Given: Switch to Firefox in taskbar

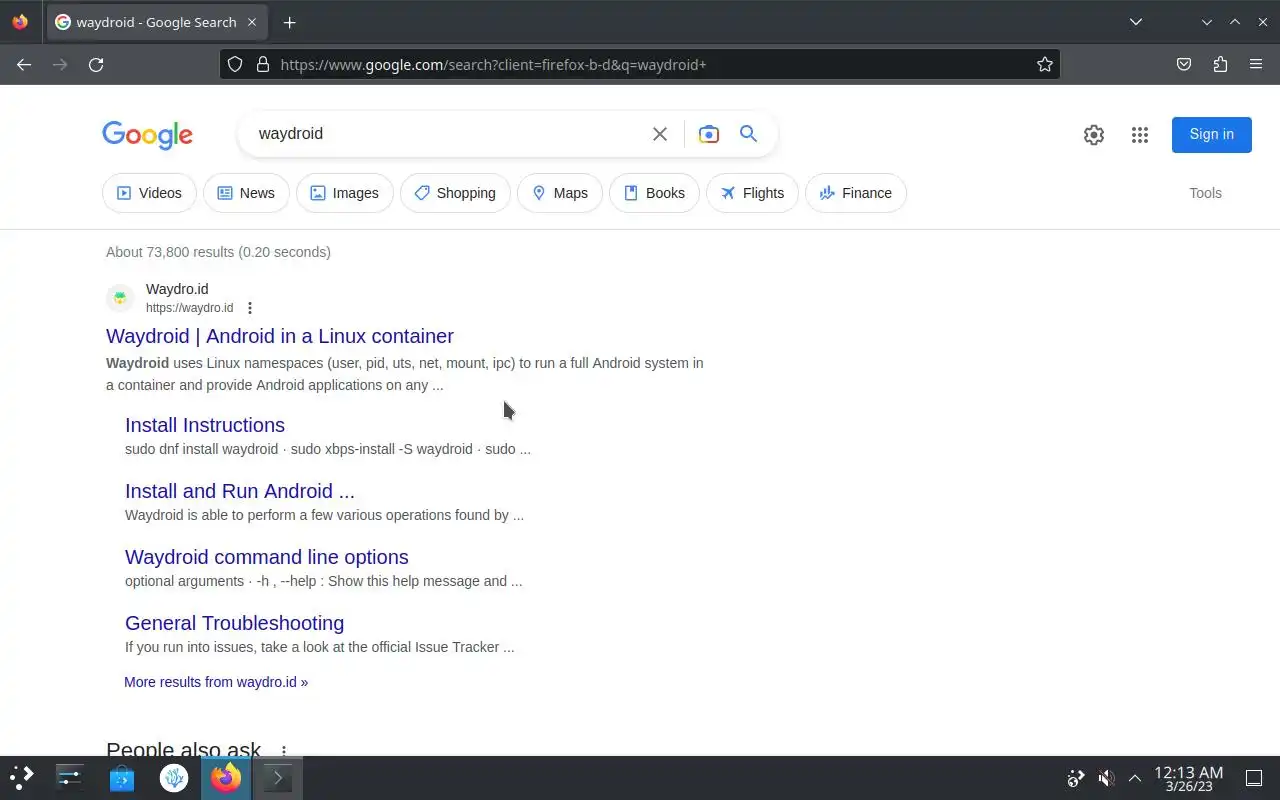Looking at the screenshot, I should click(x=226, y=777).
